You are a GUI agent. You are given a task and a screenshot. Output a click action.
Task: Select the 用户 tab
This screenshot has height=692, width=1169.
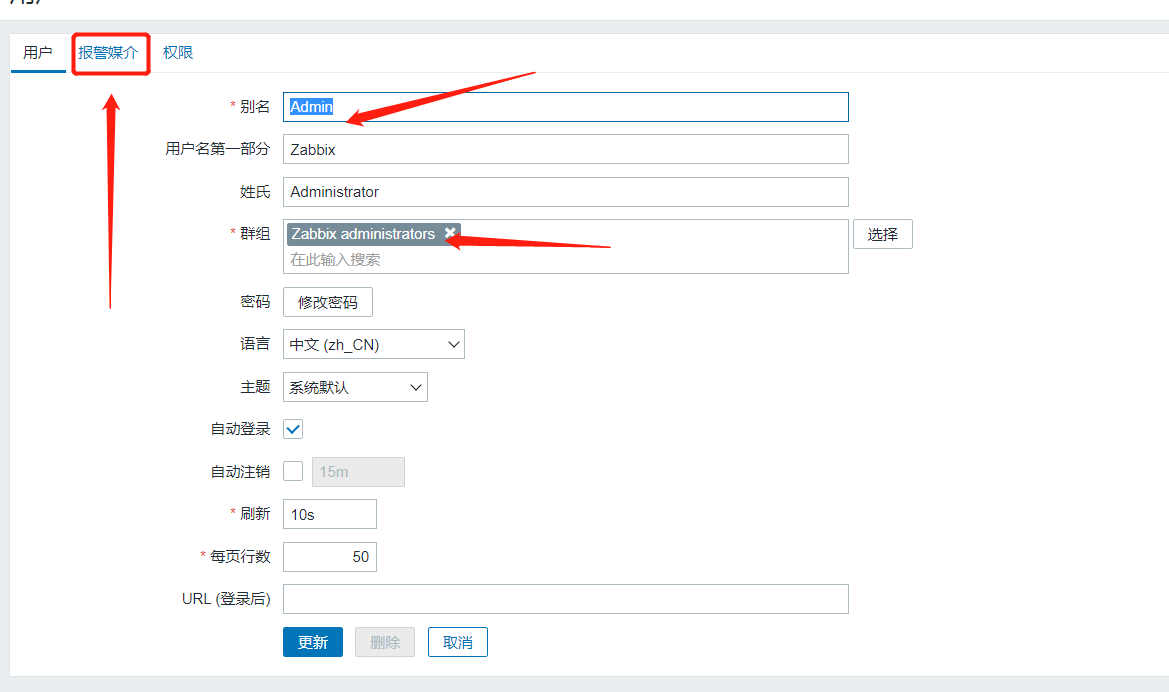[x=38, y=53]
